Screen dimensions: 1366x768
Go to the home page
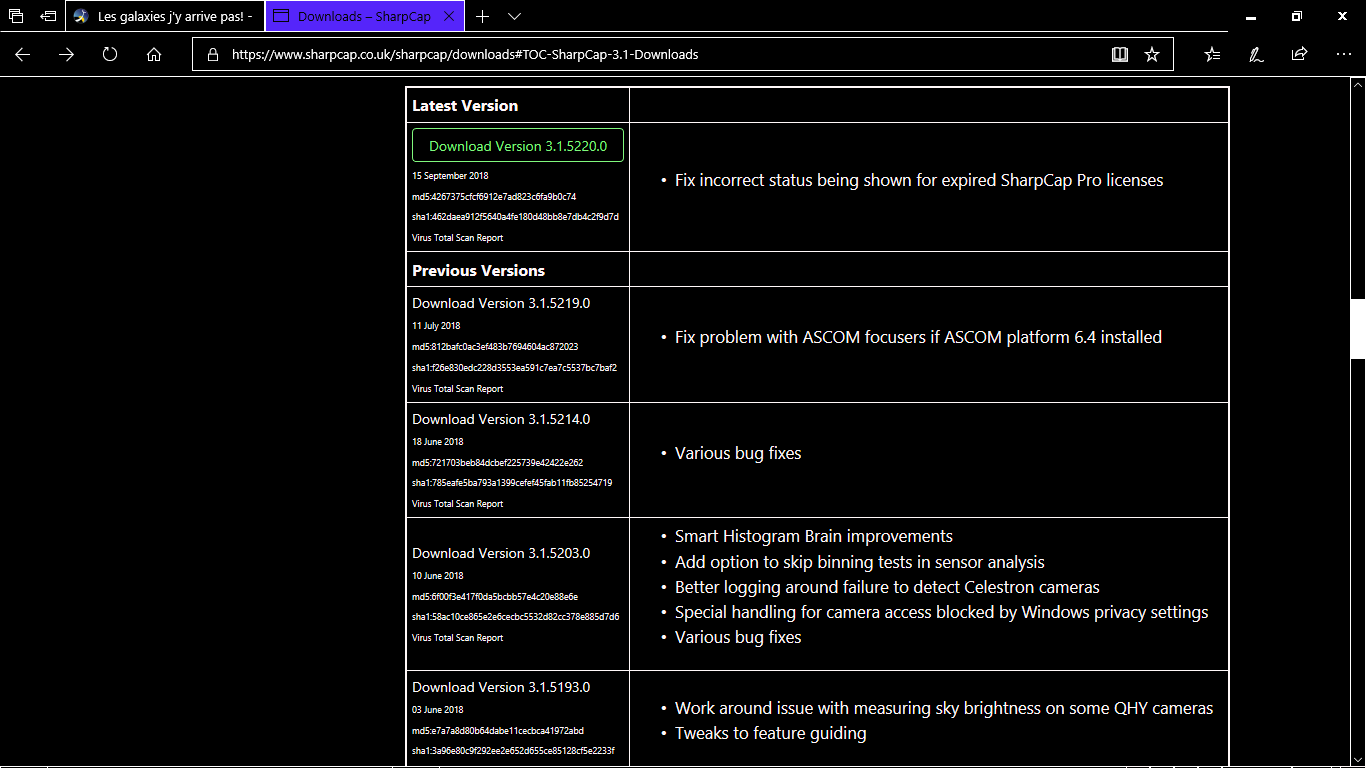154,55
